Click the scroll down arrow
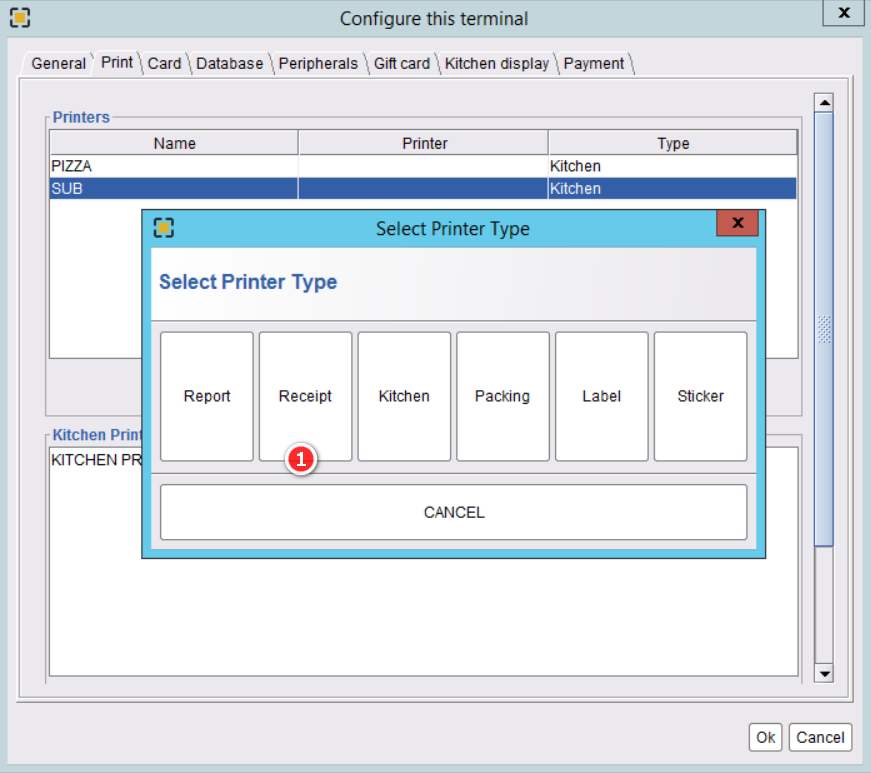The width and height of the screenshot is (871, 773). (824, 674)
